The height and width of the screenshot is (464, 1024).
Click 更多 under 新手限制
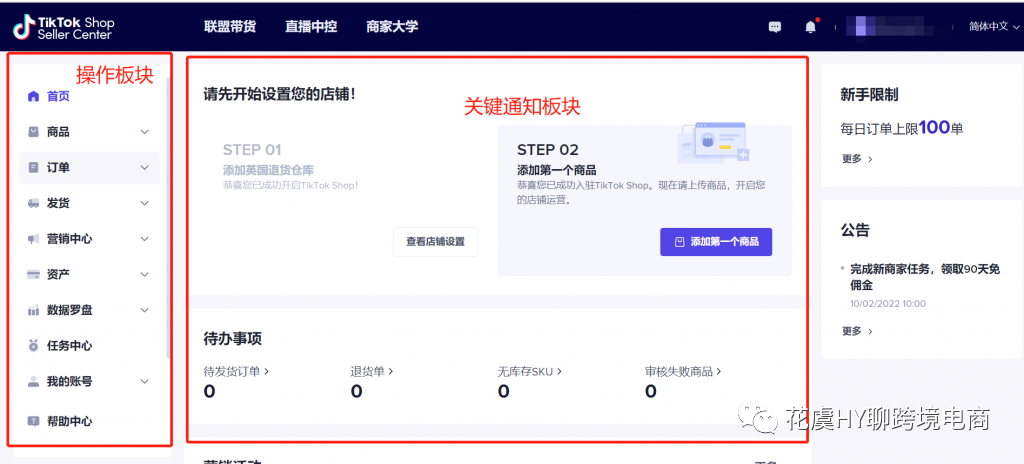857,159
